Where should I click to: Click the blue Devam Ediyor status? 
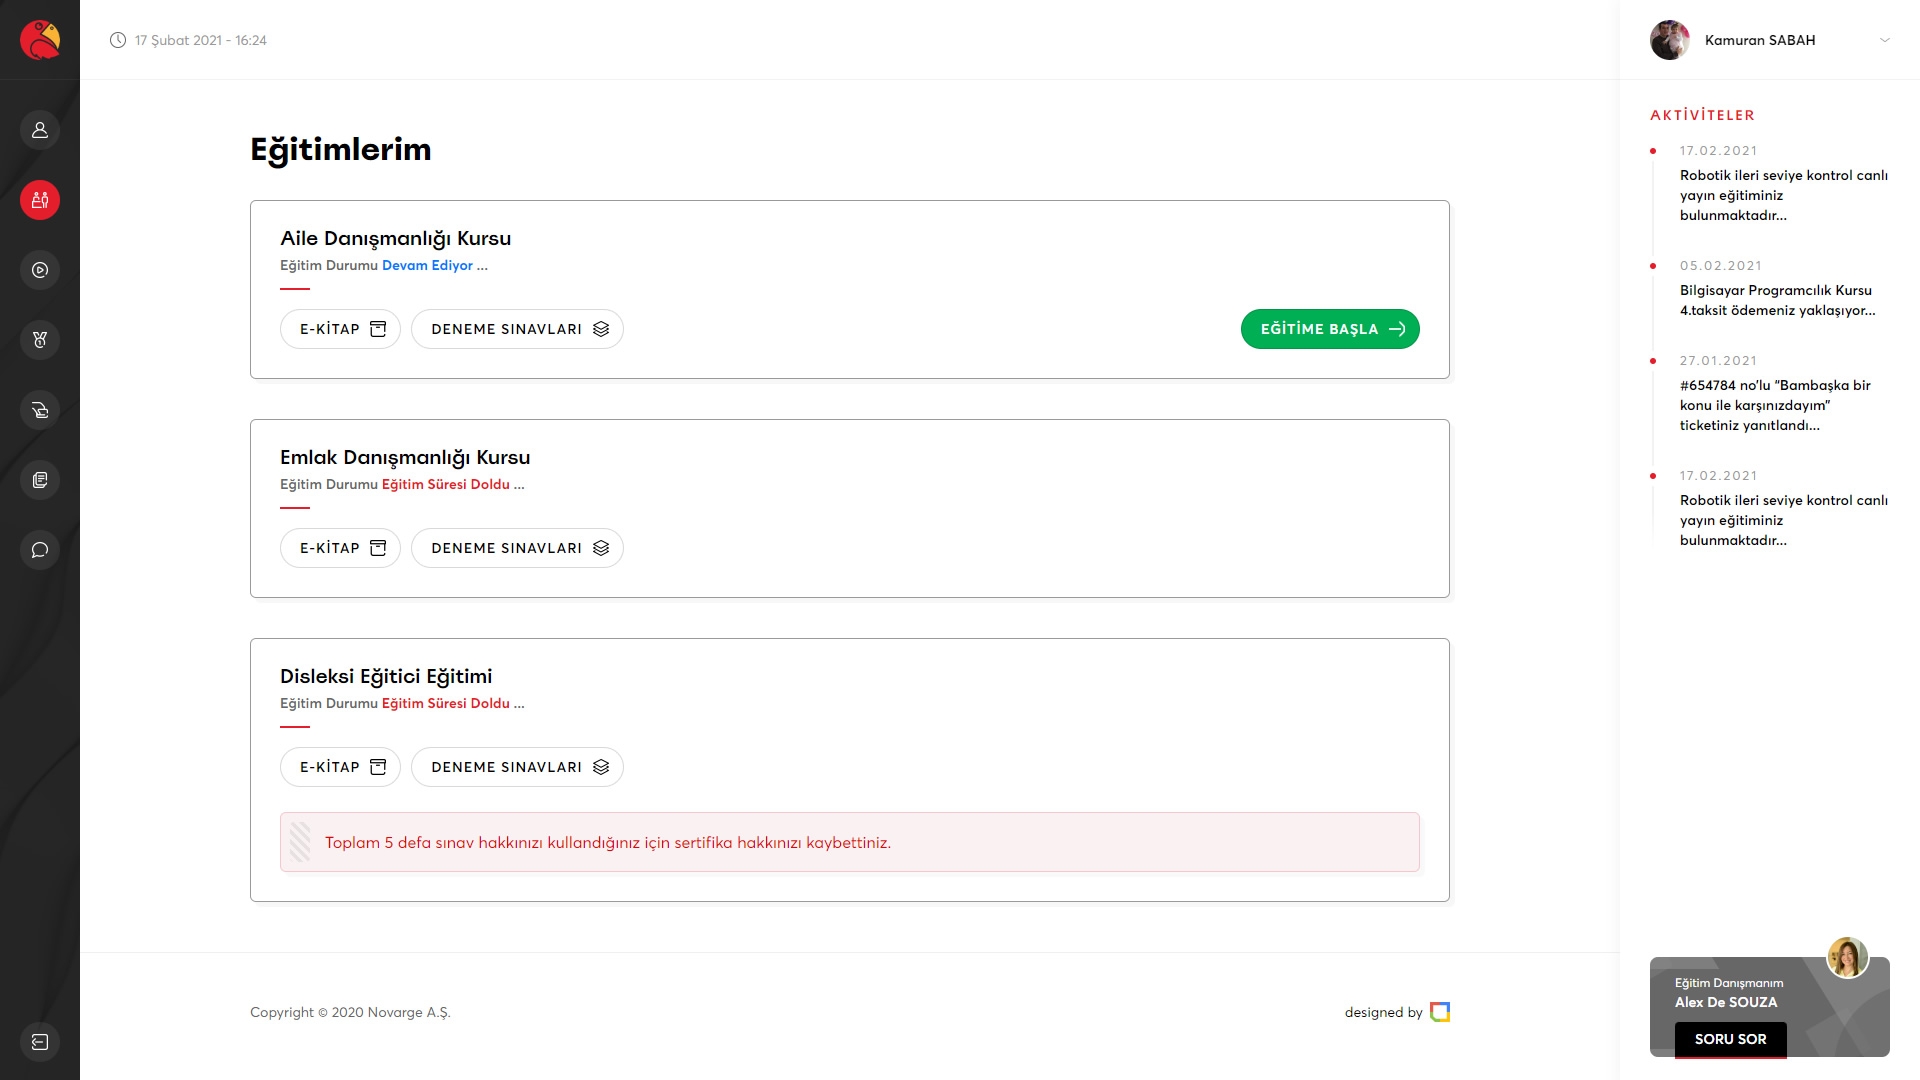click(x=427, y=265)
